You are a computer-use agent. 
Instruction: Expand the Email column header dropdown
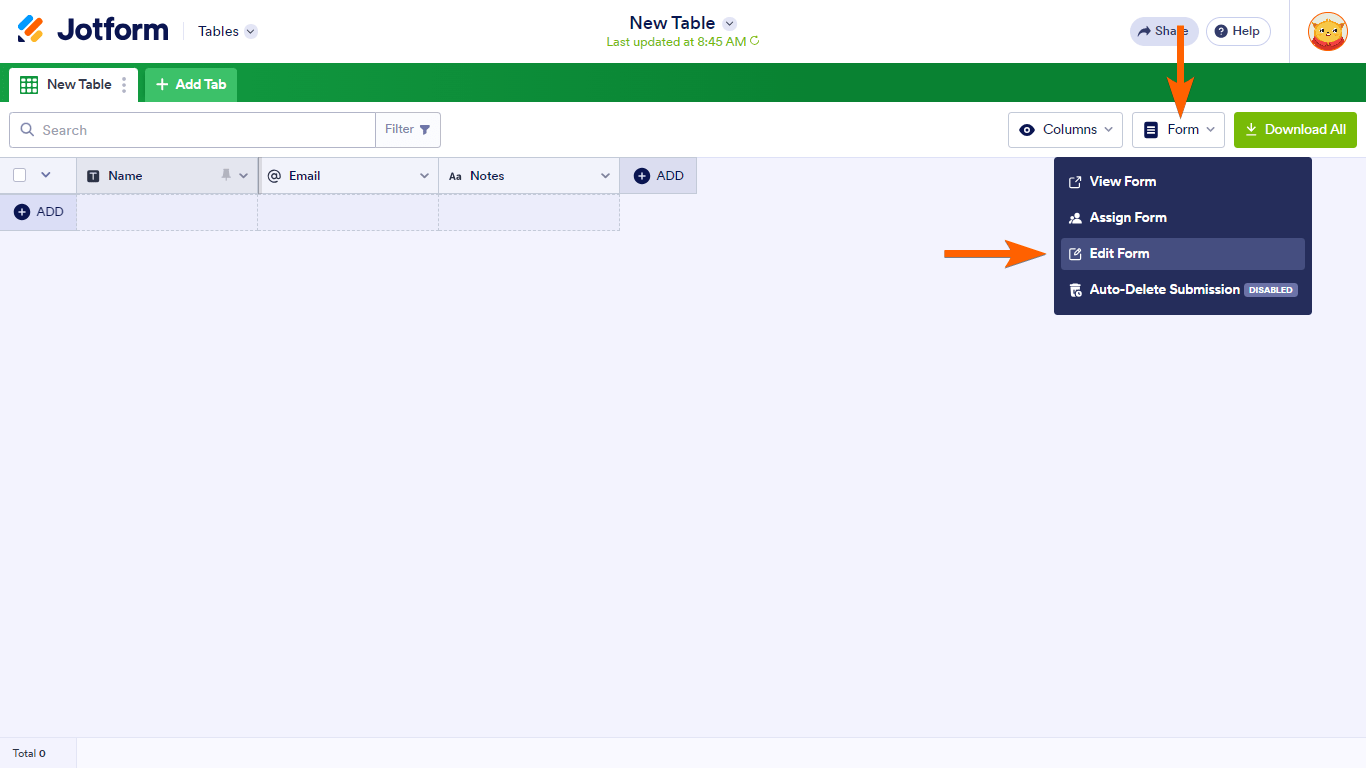(425, 175)
